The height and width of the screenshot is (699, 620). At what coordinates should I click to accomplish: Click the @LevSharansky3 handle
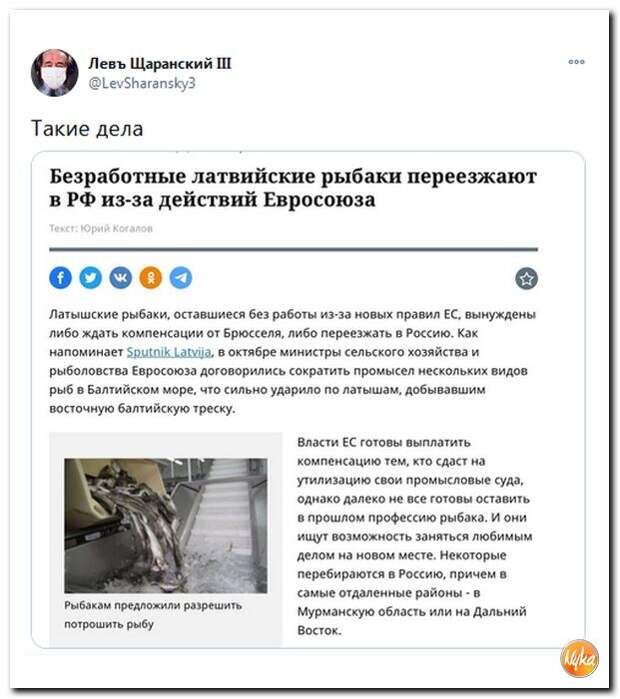(x=142, y=83)
